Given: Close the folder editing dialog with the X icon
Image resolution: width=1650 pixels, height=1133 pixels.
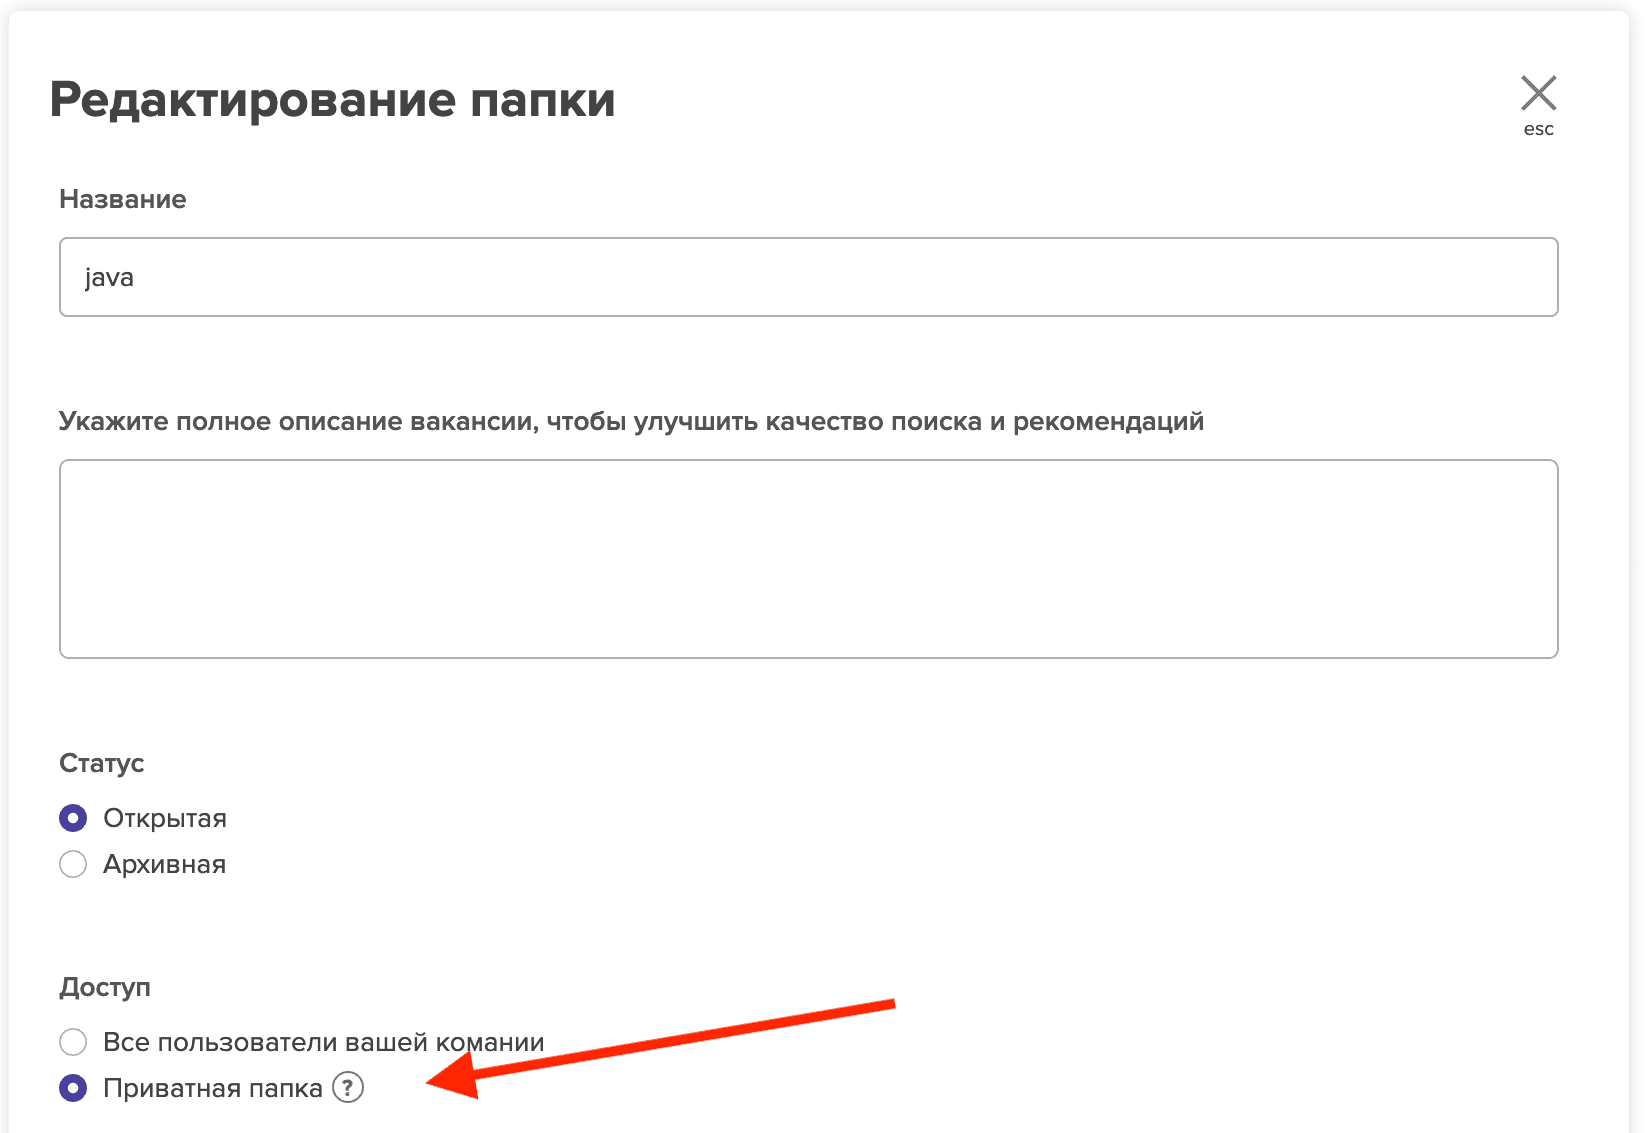Looking at the screenshot, I should click(1538, 93).
